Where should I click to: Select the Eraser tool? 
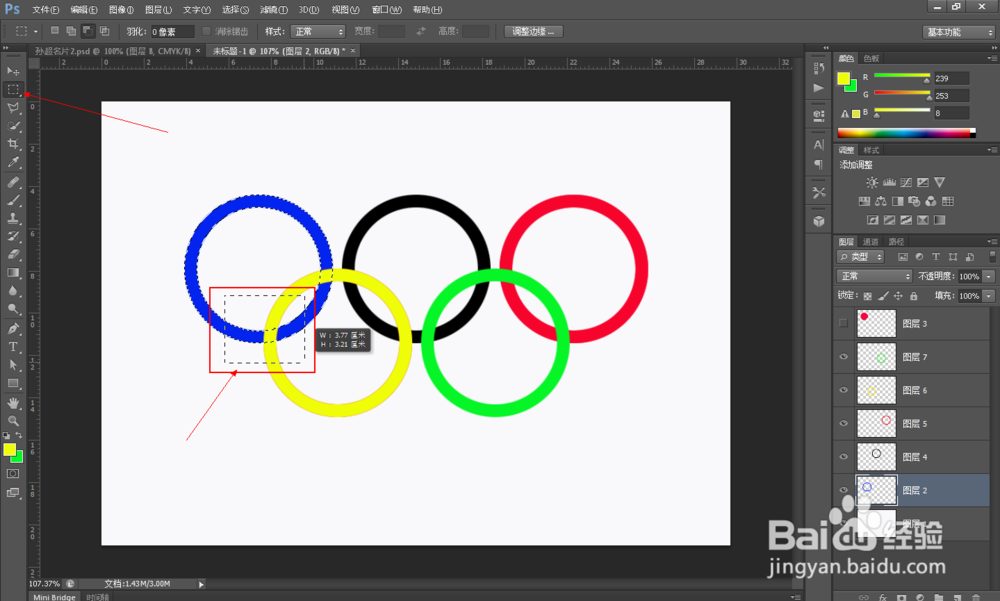(13, 255)
